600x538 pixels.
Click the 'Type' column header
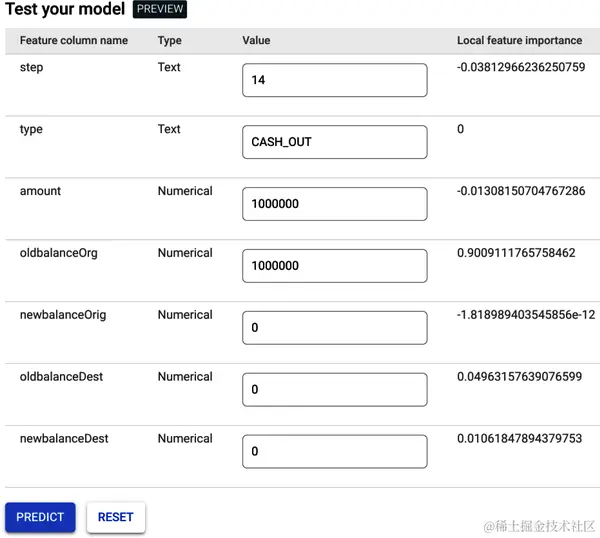click(x=170, y=41)
